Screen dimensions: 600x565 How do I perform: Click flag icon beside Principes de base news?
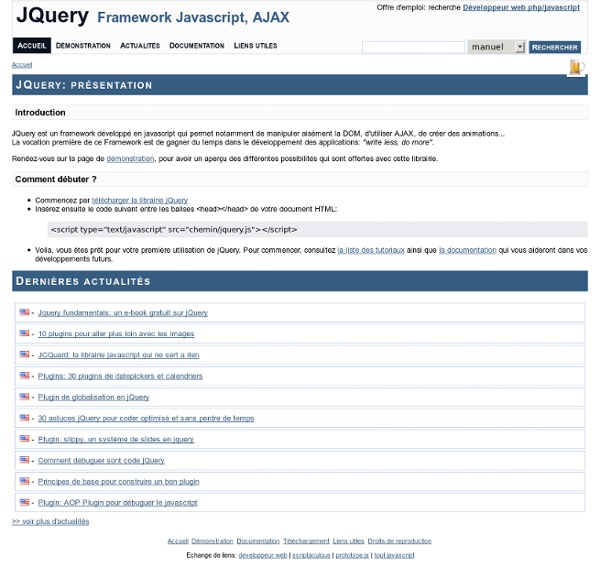24,481
